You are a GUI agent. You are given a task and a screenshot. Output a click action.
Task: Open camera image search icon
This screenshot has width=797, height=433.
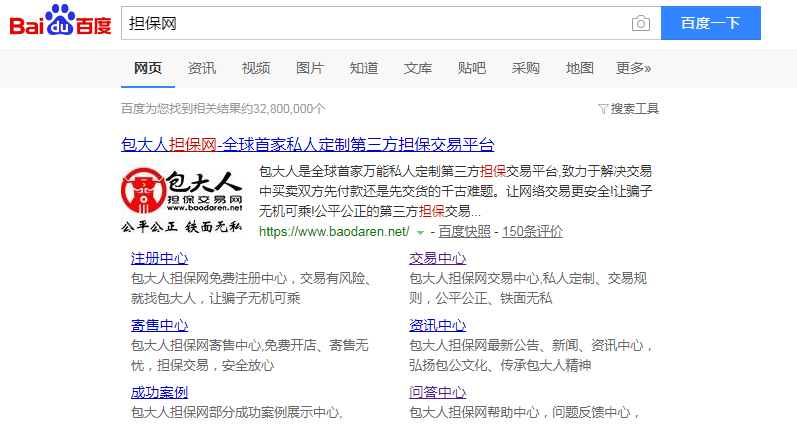(640, 23)
